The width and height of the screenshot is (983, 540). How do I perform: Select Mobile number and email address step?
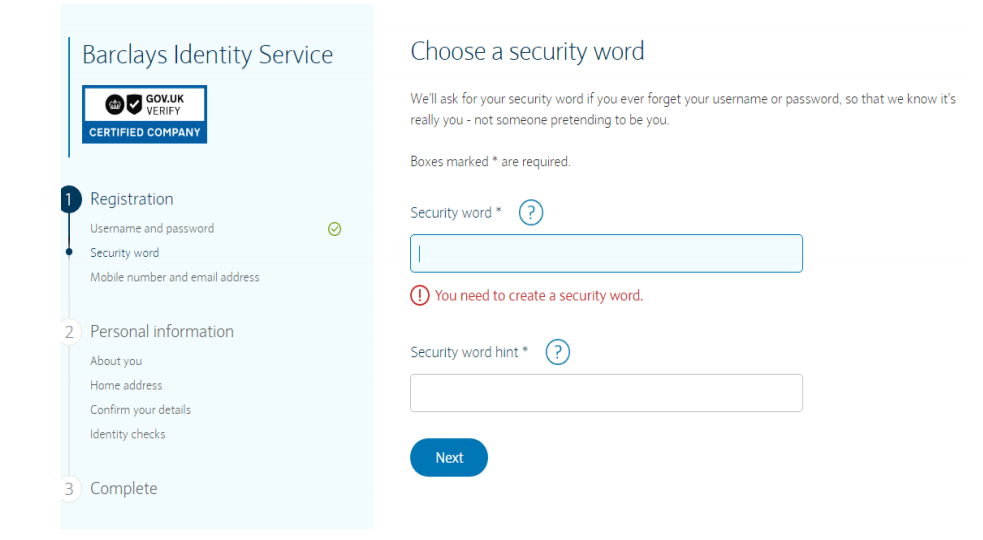click(x=175, y=277)
